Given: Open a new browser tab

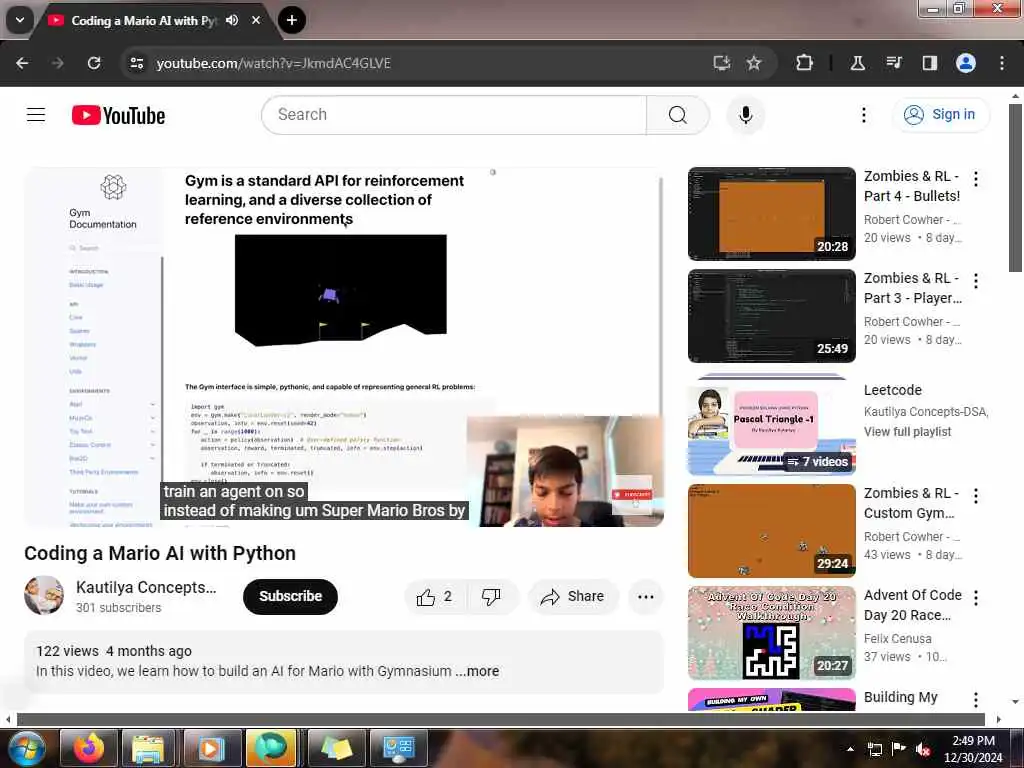Looking at the screenshot, I should [x=291, y=20].
